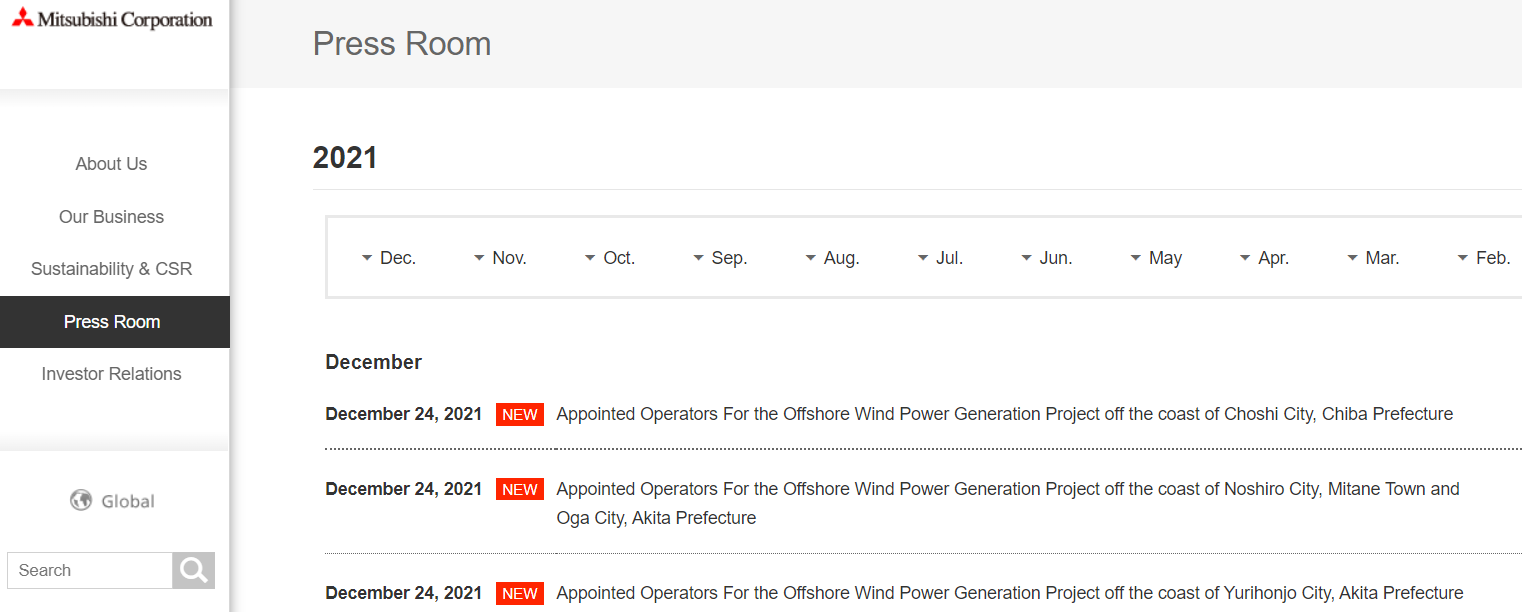Open the About Us menu item

(x=111, y=164)
